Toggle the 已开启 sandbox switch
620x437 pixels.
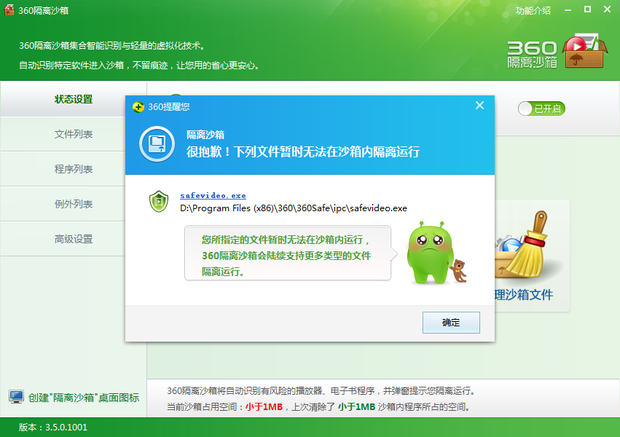click(541, 108)
